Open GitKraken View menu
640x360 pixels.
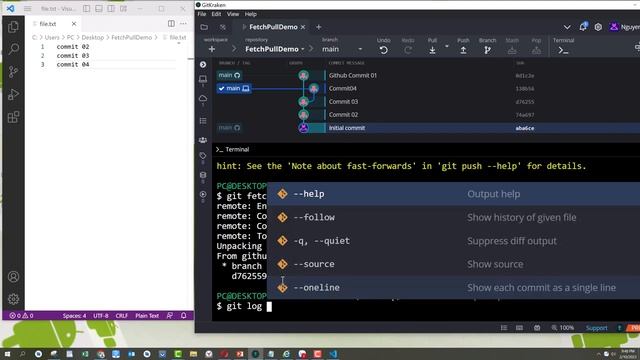click(233, 14)
